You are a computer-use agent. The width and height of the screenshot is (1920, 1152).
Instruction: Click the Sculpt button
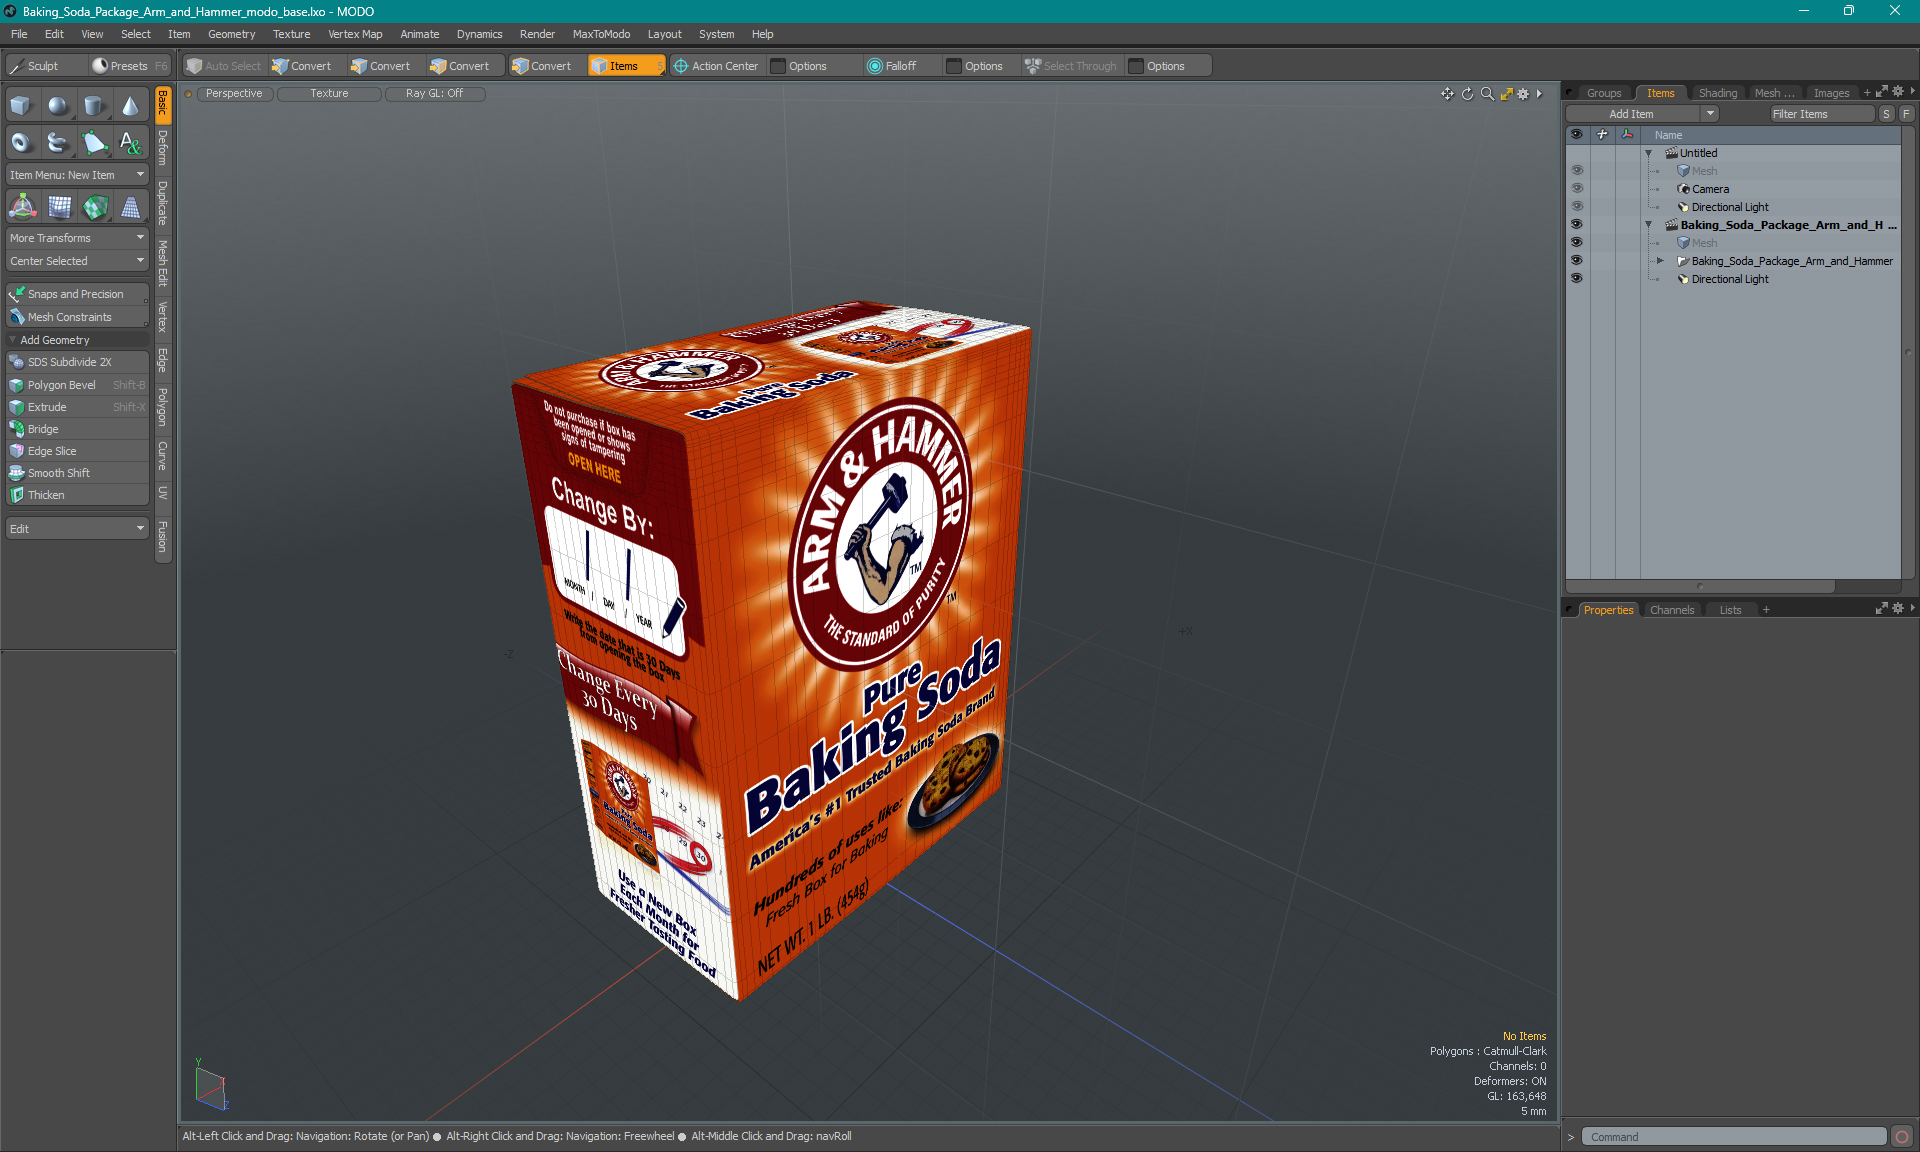pos(44,66)
